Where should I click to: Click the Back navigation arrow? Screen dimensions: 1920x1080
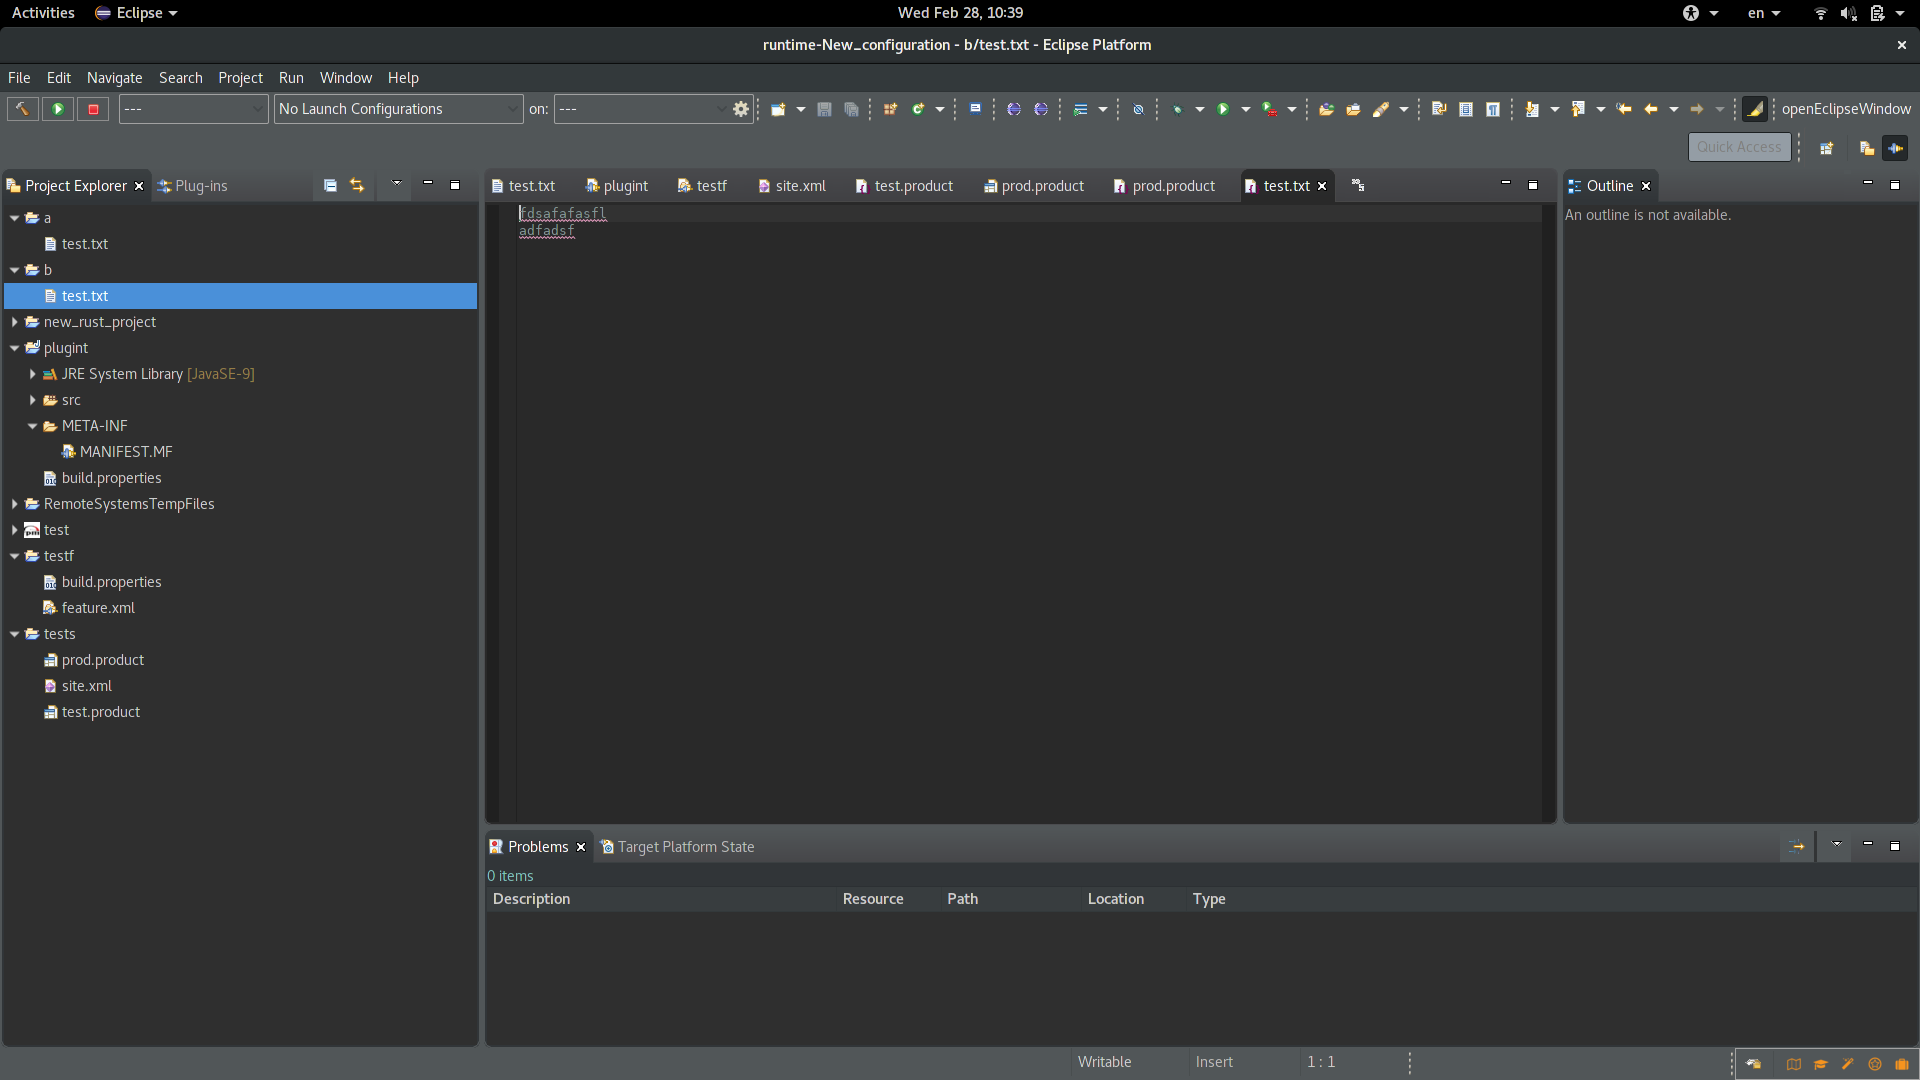1651,109
